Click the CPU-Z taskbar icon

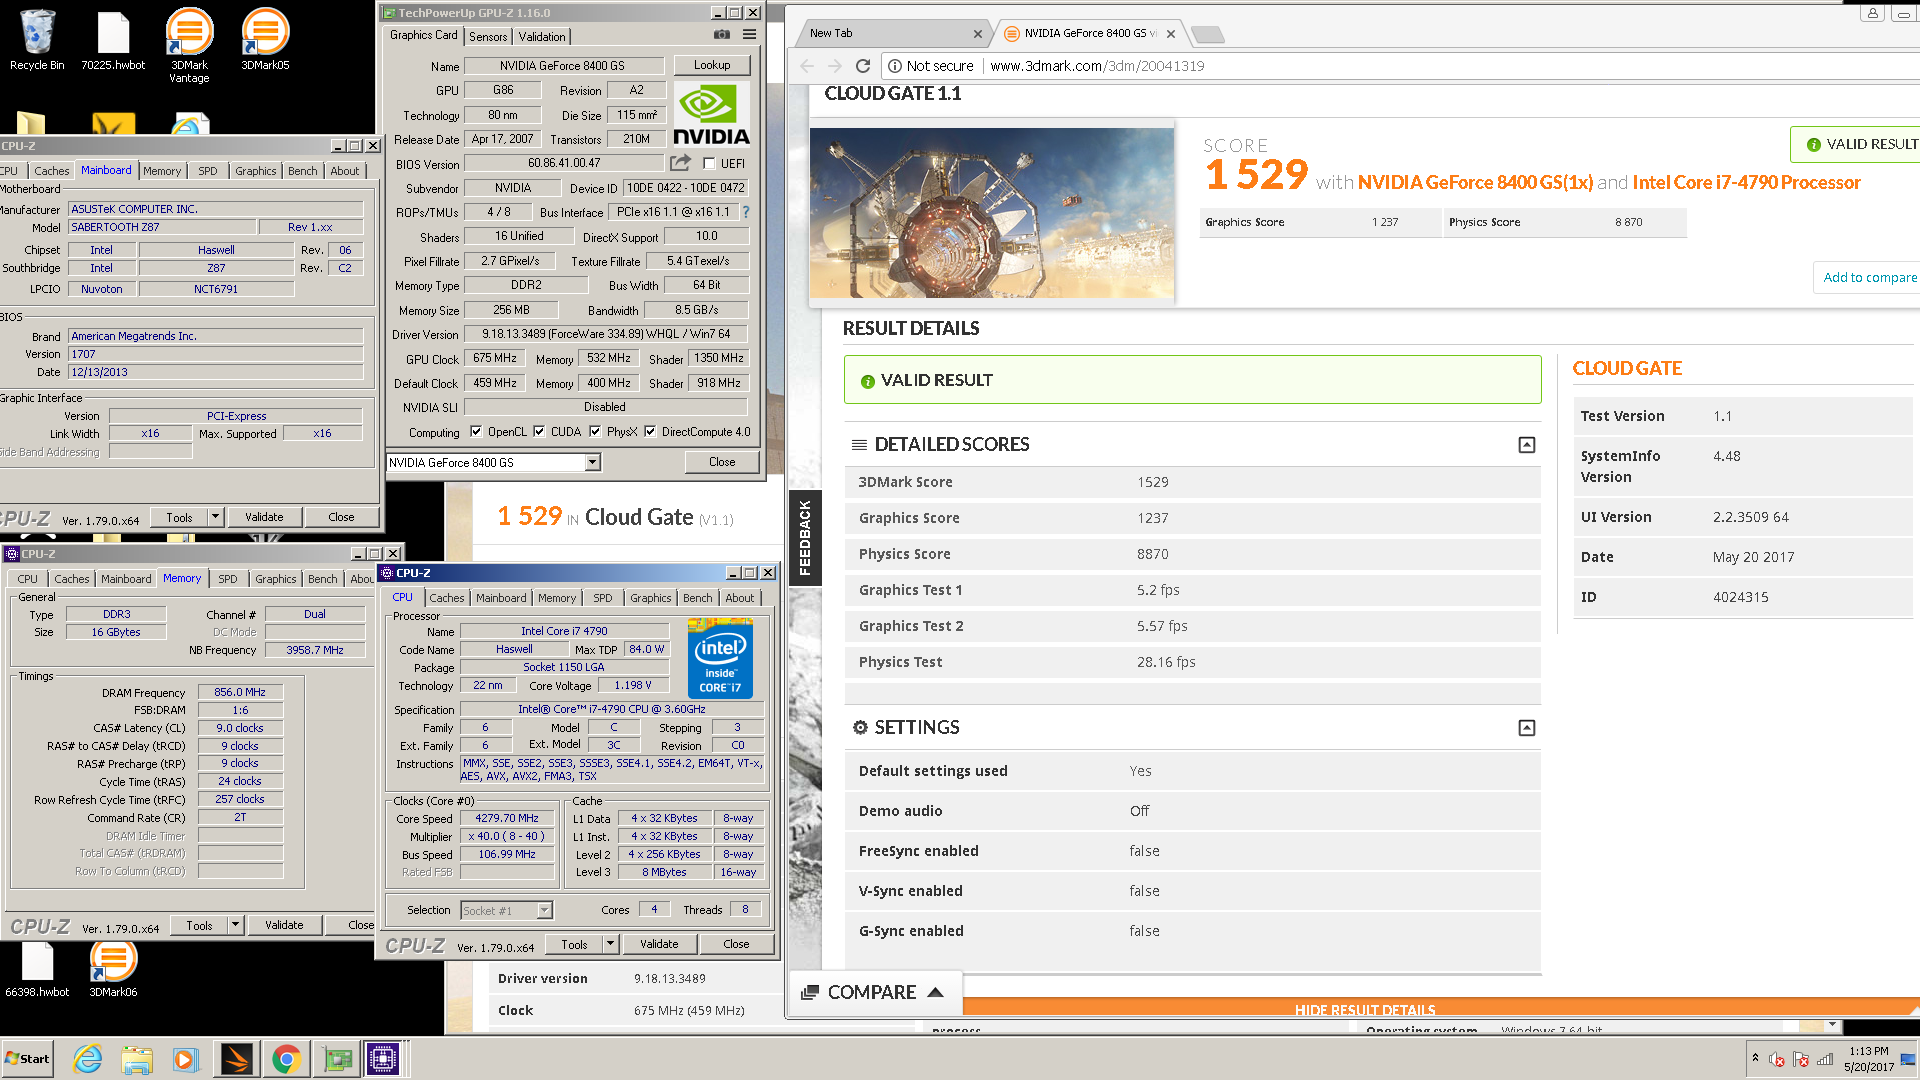[383, 1059]
